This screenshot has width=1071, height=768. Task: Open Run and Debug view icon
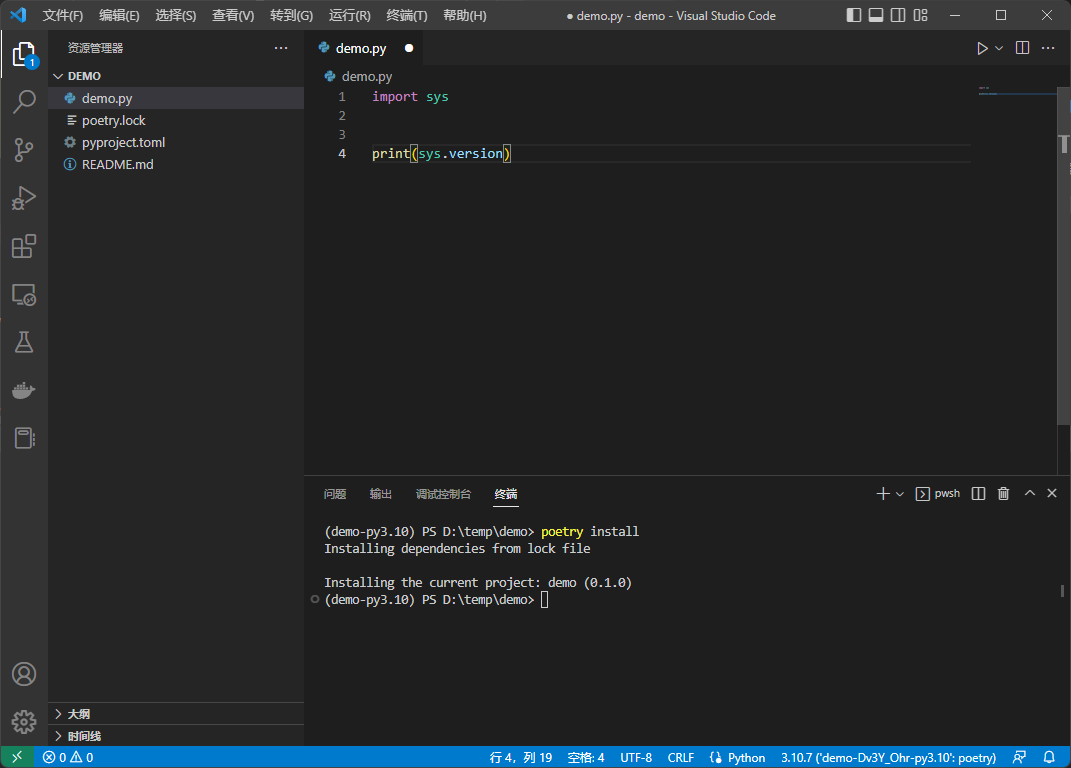(24, 198)
